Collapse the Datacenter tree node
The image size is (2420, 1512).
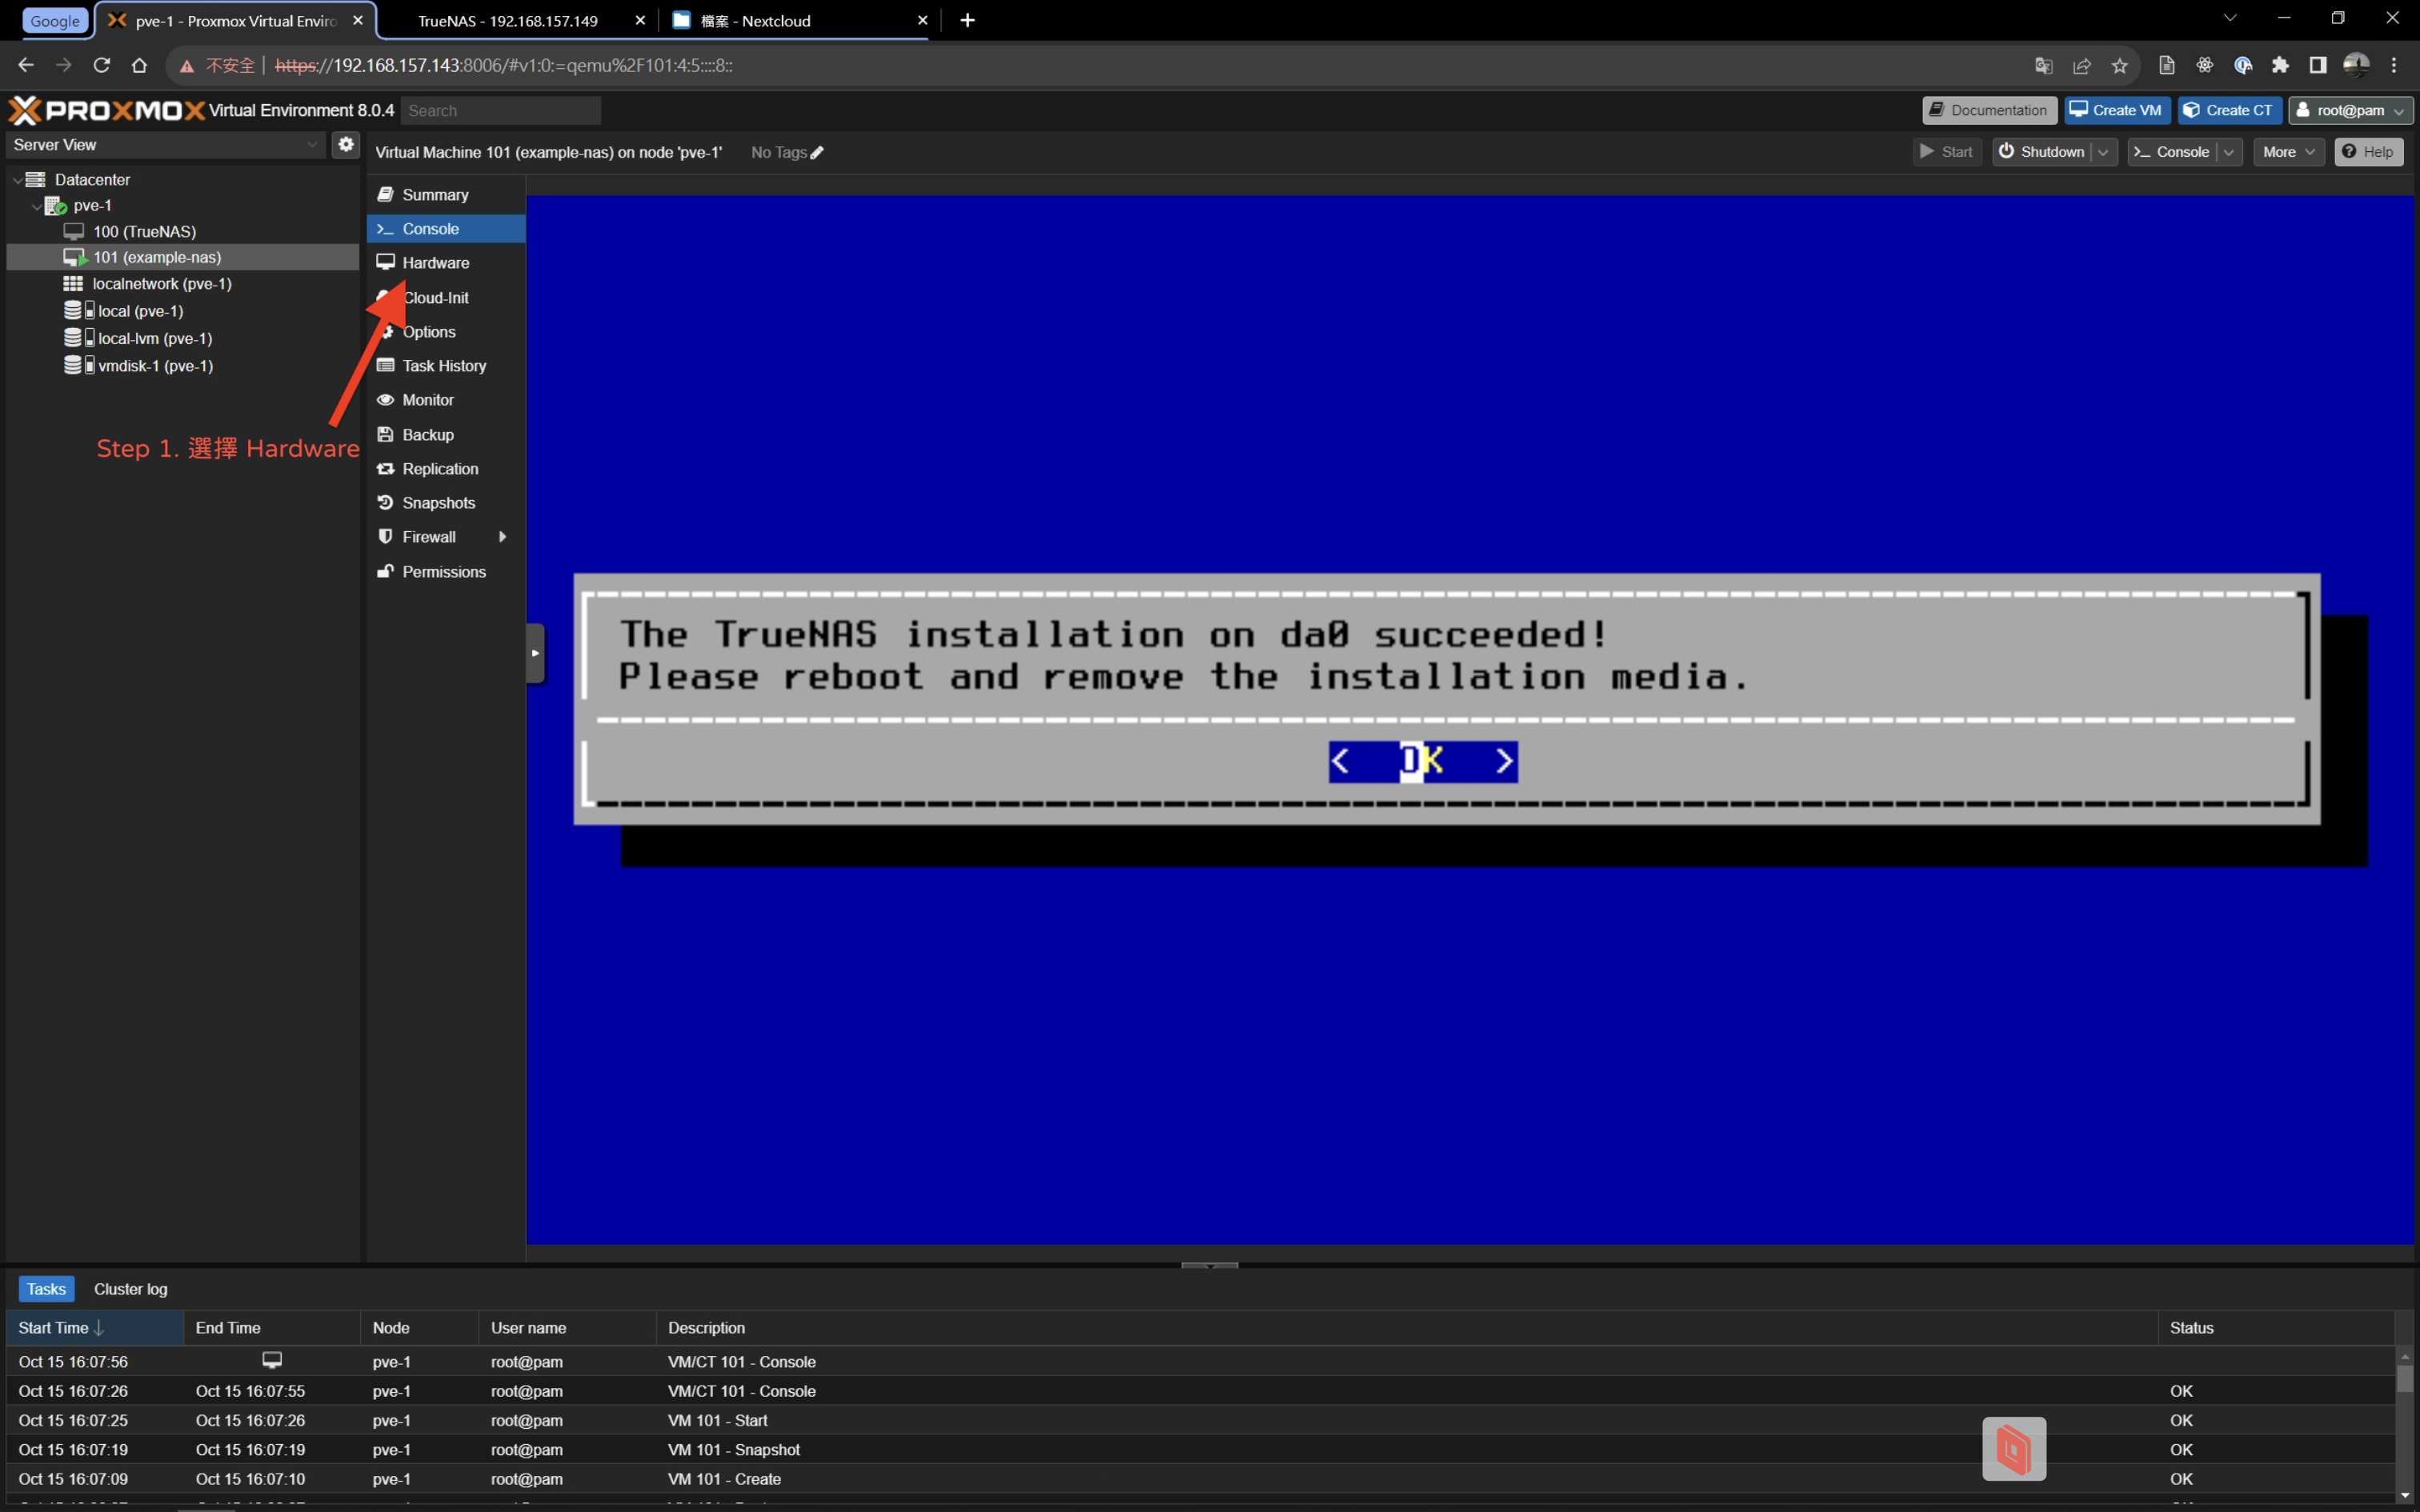(x=17, y=180)
